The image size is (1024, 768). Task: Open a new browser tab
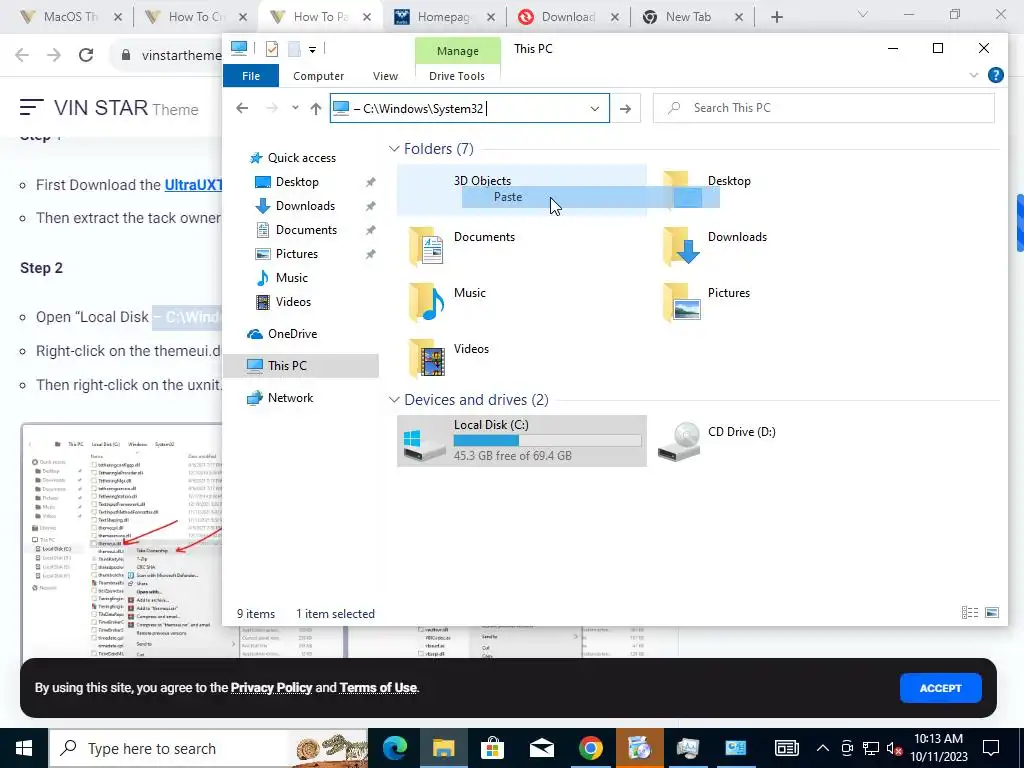776,17
